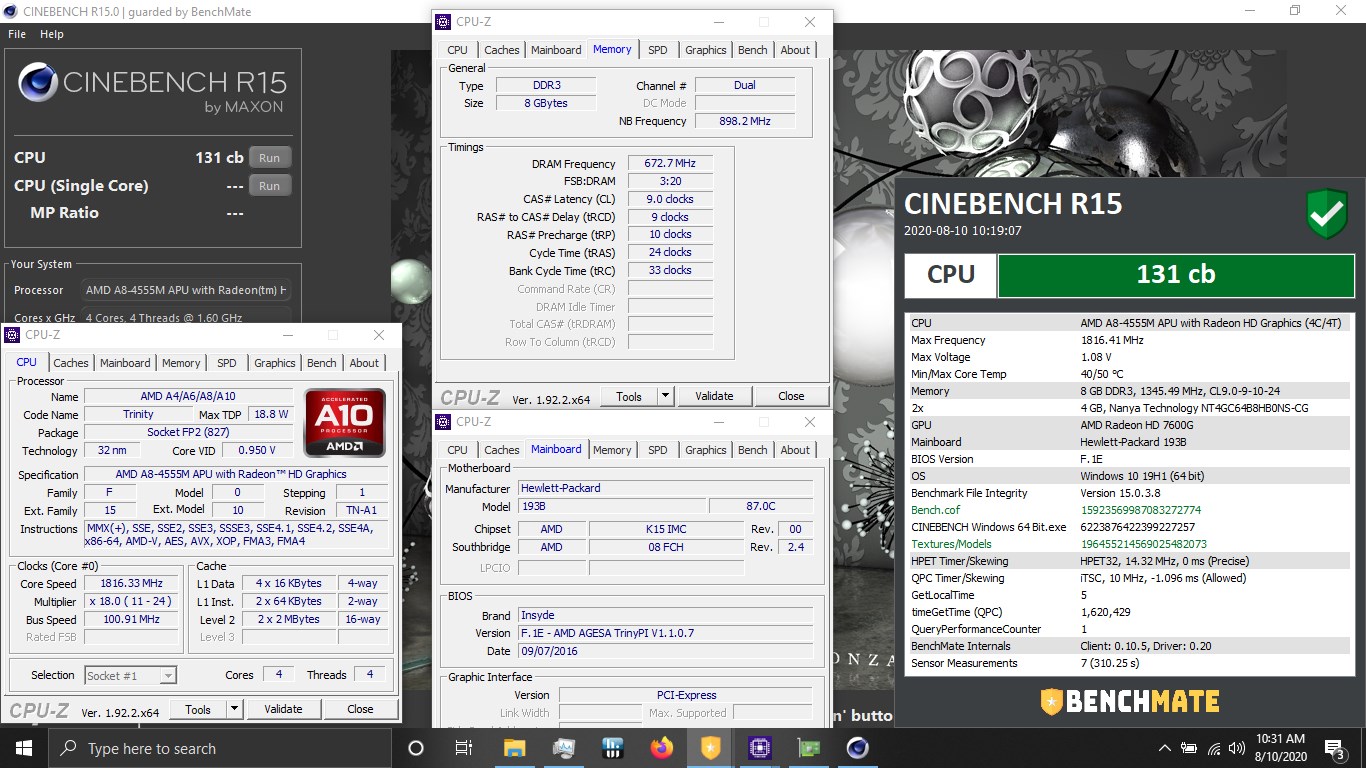The image size is (1366, 768).
Task: Show hidden system tray icons
Action: [x=1165, y=748]
